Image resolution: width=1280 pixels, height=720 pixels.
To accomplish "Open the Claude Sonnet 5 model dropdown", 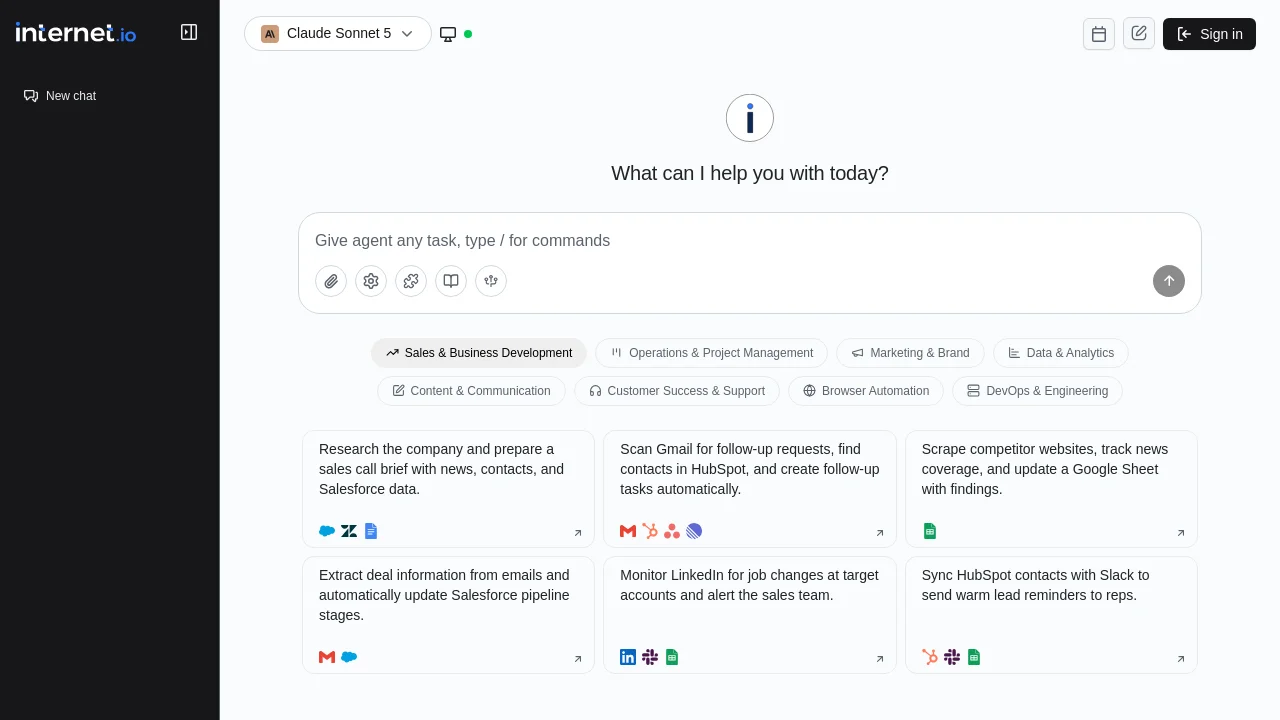I will (338, 34).
